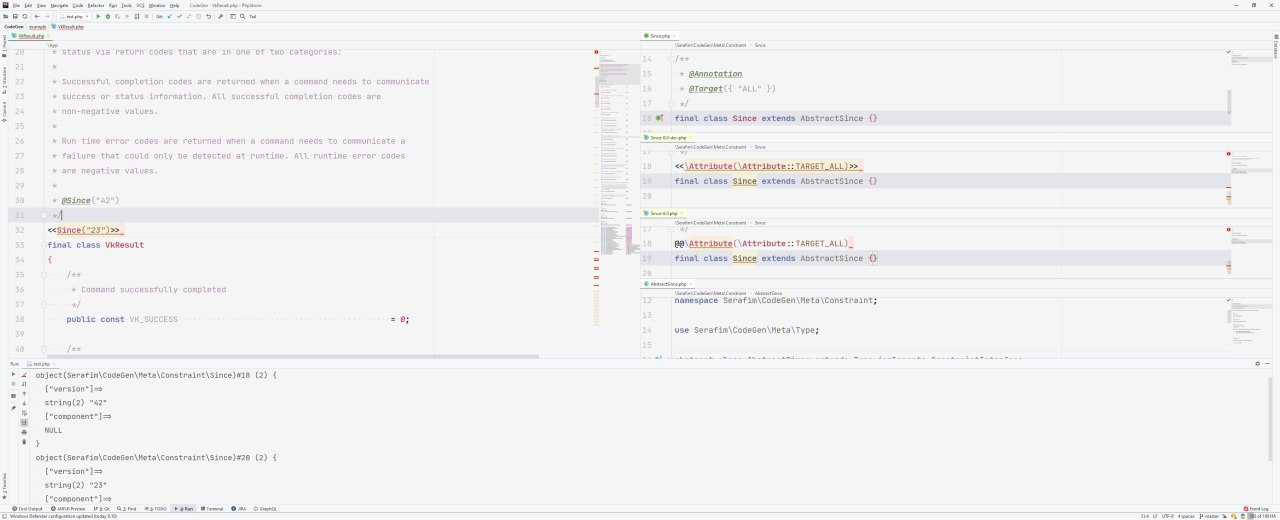
Task: Open Run panel settings gear
Action: tap(1257, 364)
